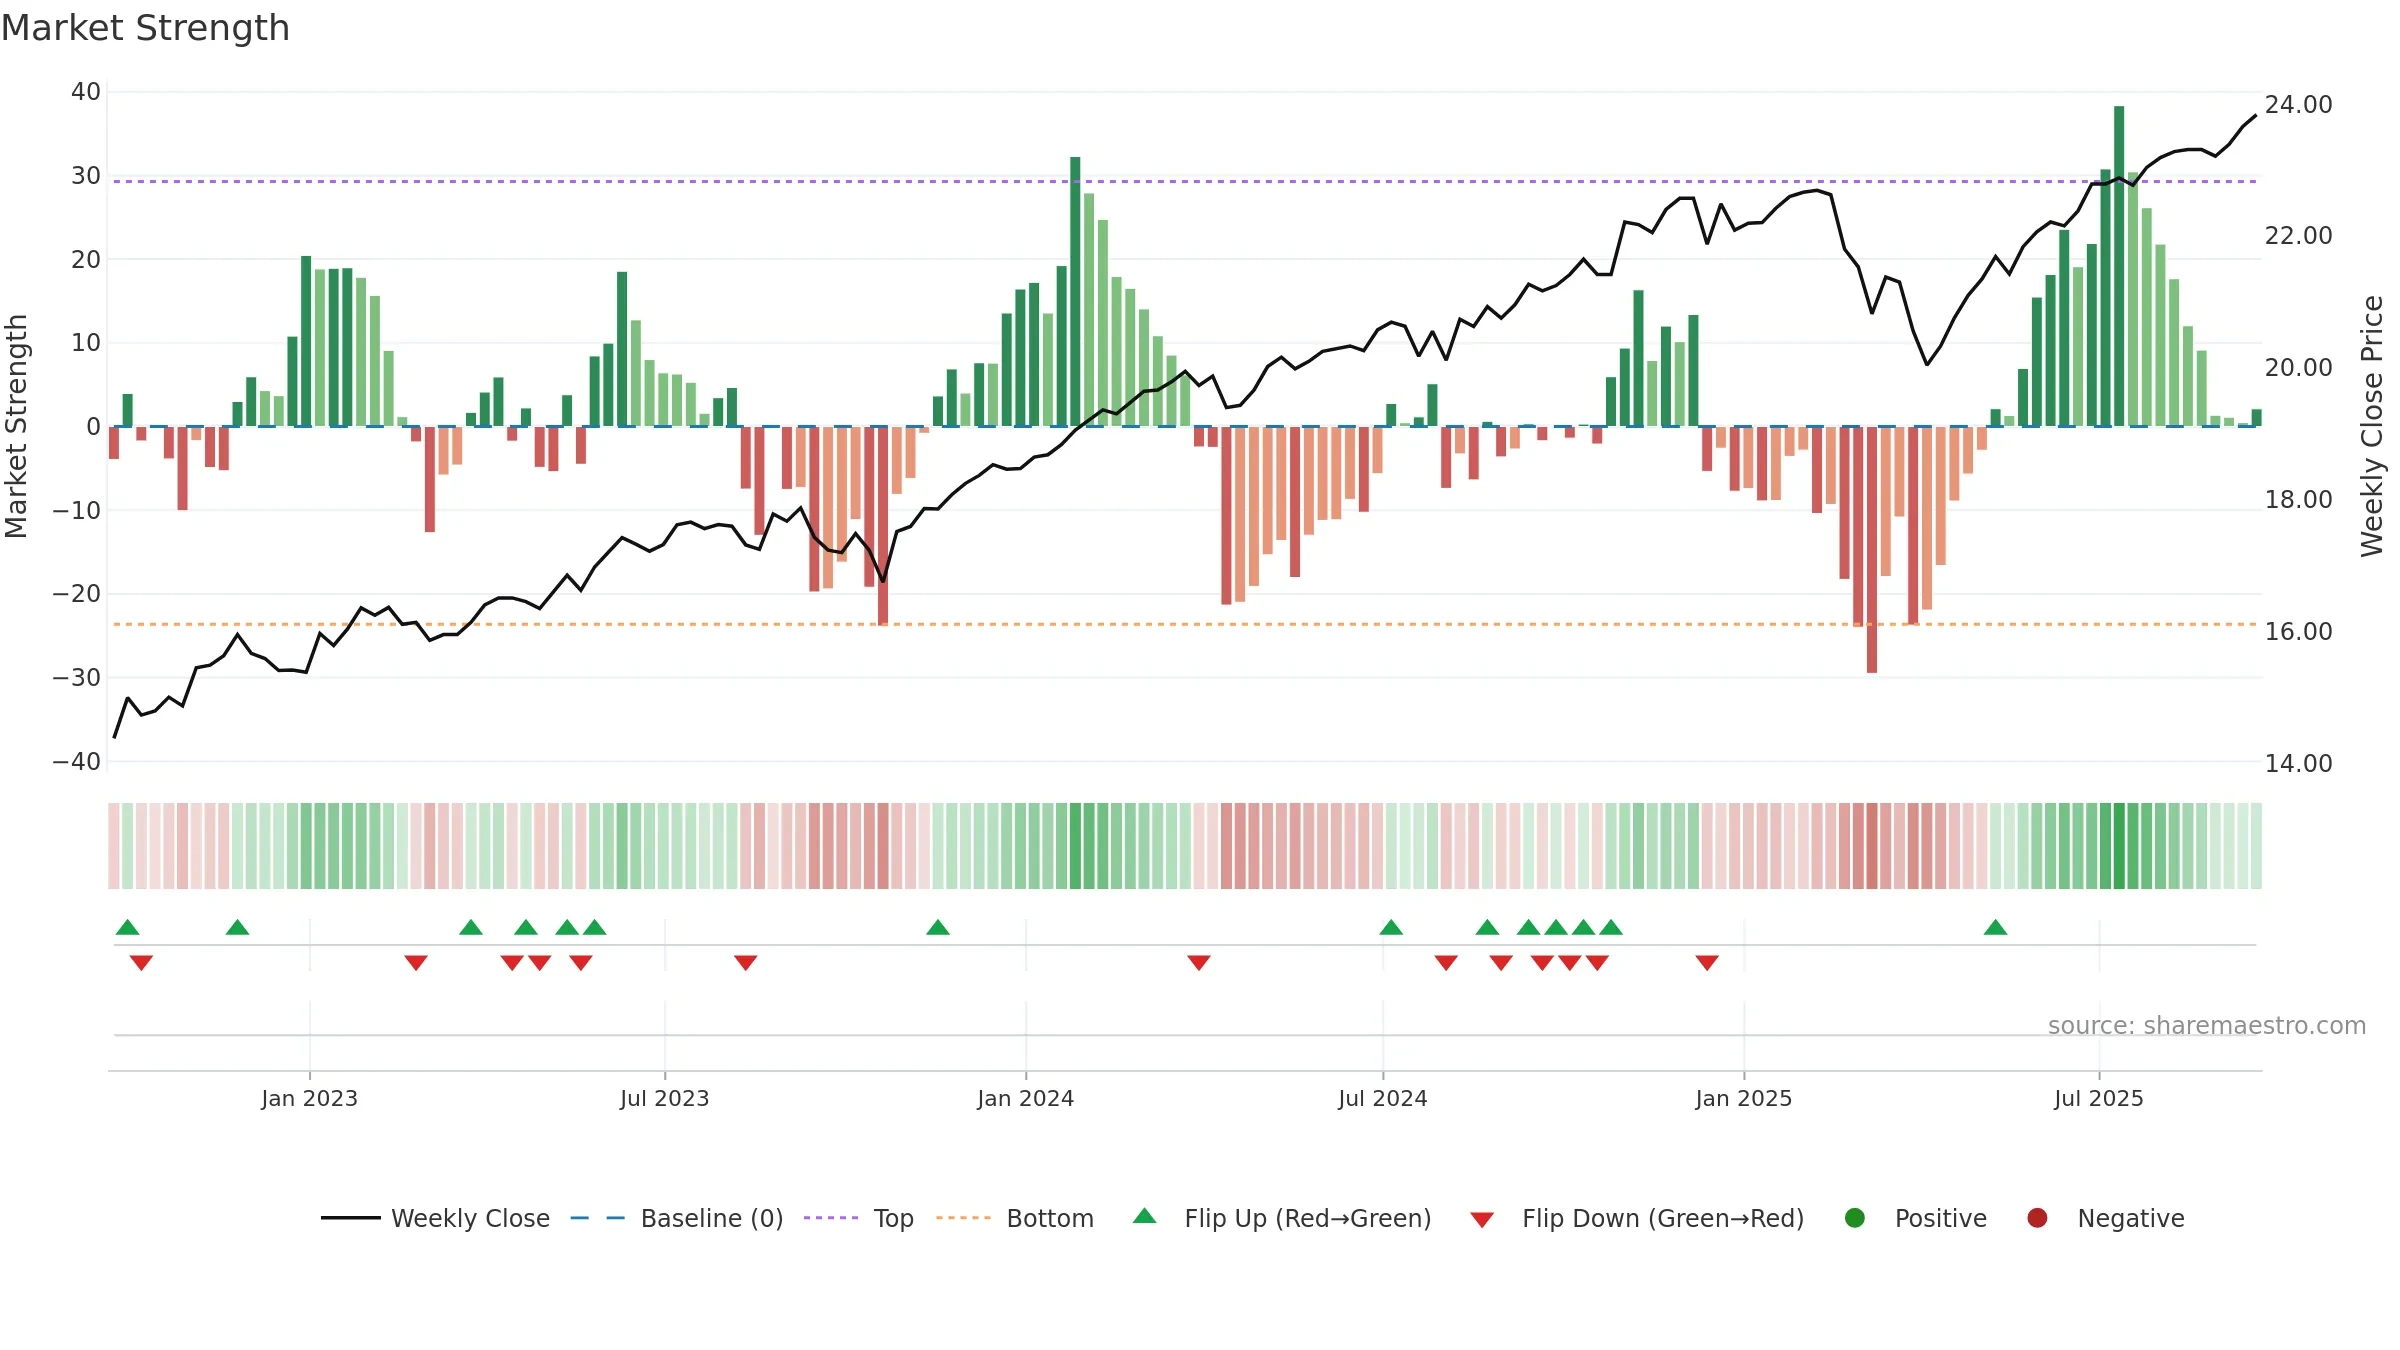Viewport: 2400px width, 1350px height.
Task: Click the 40 left-axis strength label
Action: click(x=86, y=92)
